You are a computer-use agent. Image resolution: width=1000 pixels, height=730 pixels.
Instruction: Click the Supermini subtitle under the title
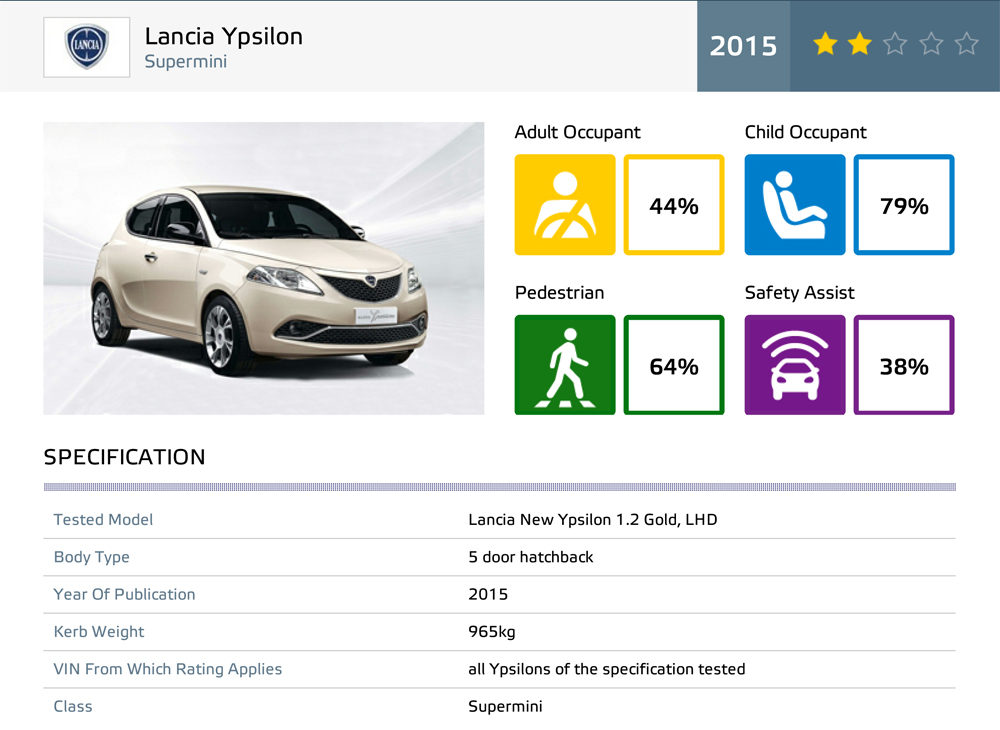click(186, 62)
